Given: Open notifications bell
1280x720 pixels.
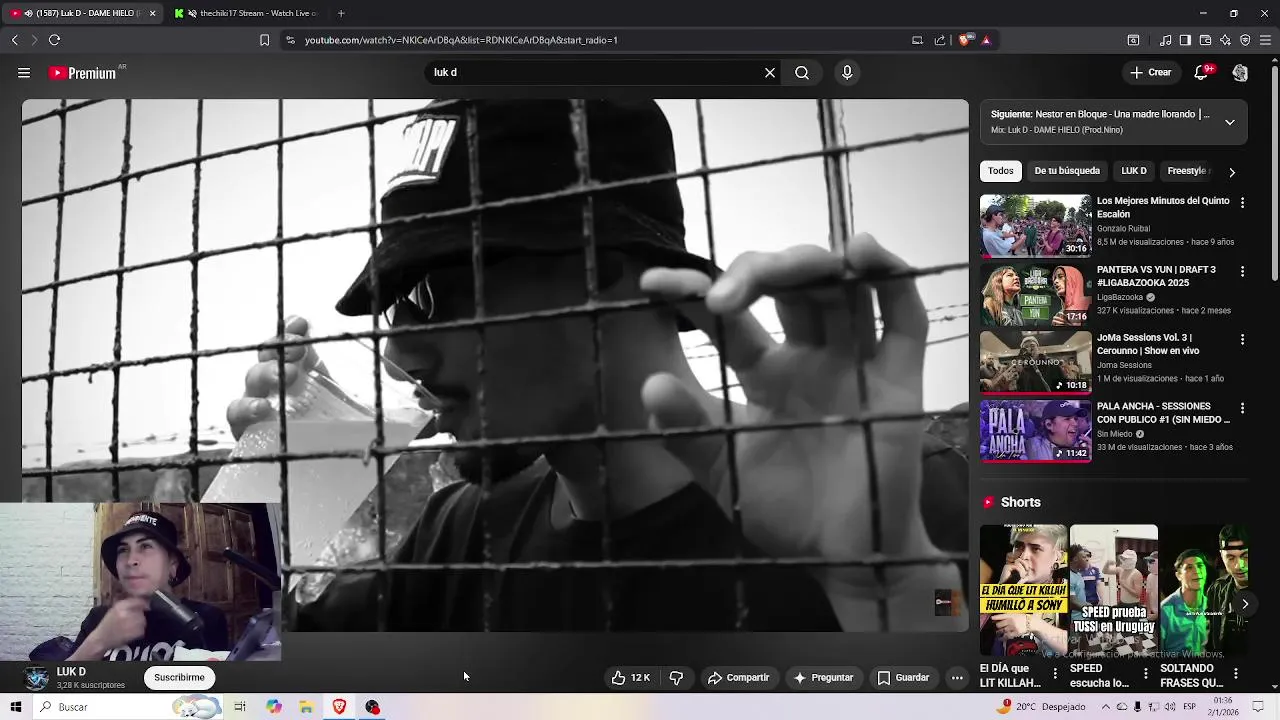Looking at the screenshot, I should (x=1203, y=73).
